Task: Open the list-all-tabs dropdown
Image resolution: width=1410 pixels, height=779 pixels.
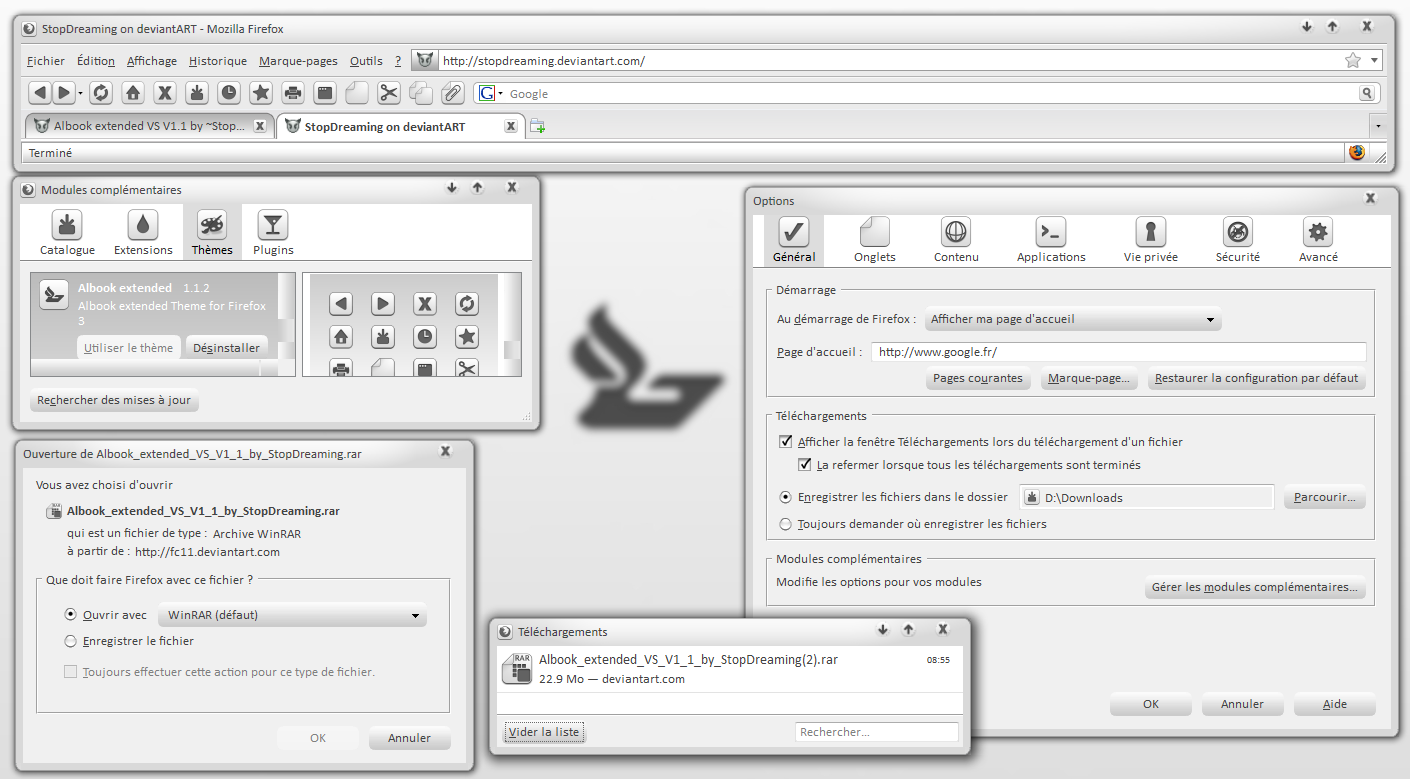Action: [1377, 127]
